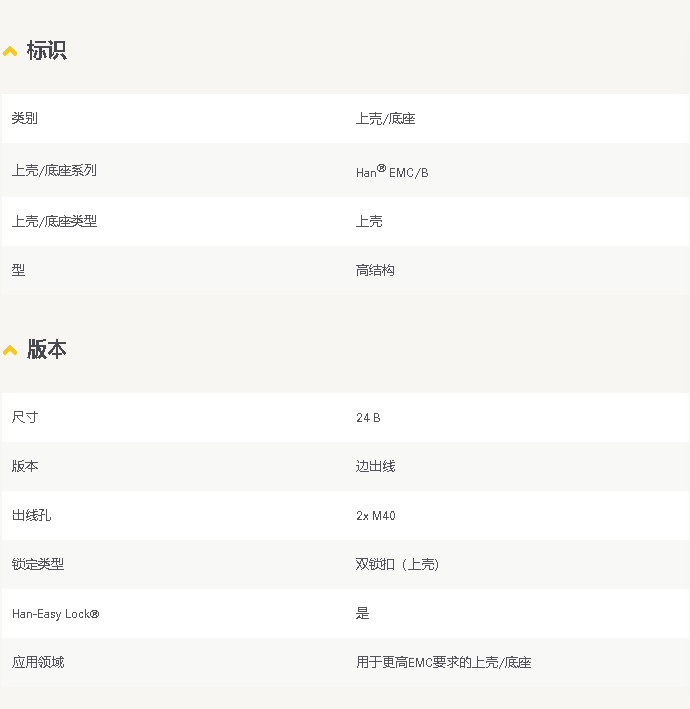Select the 2x M40 value
The height and width of the screenshot is (709, 690).
(376, 516)
